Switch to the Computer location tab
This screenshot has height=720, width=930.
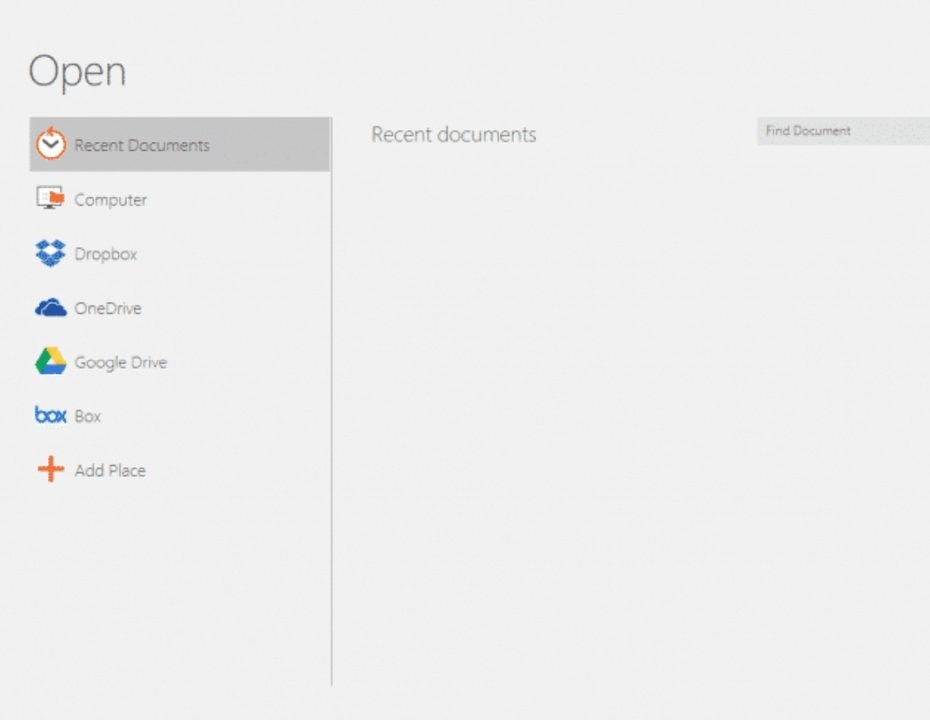[x=110, y=199]
